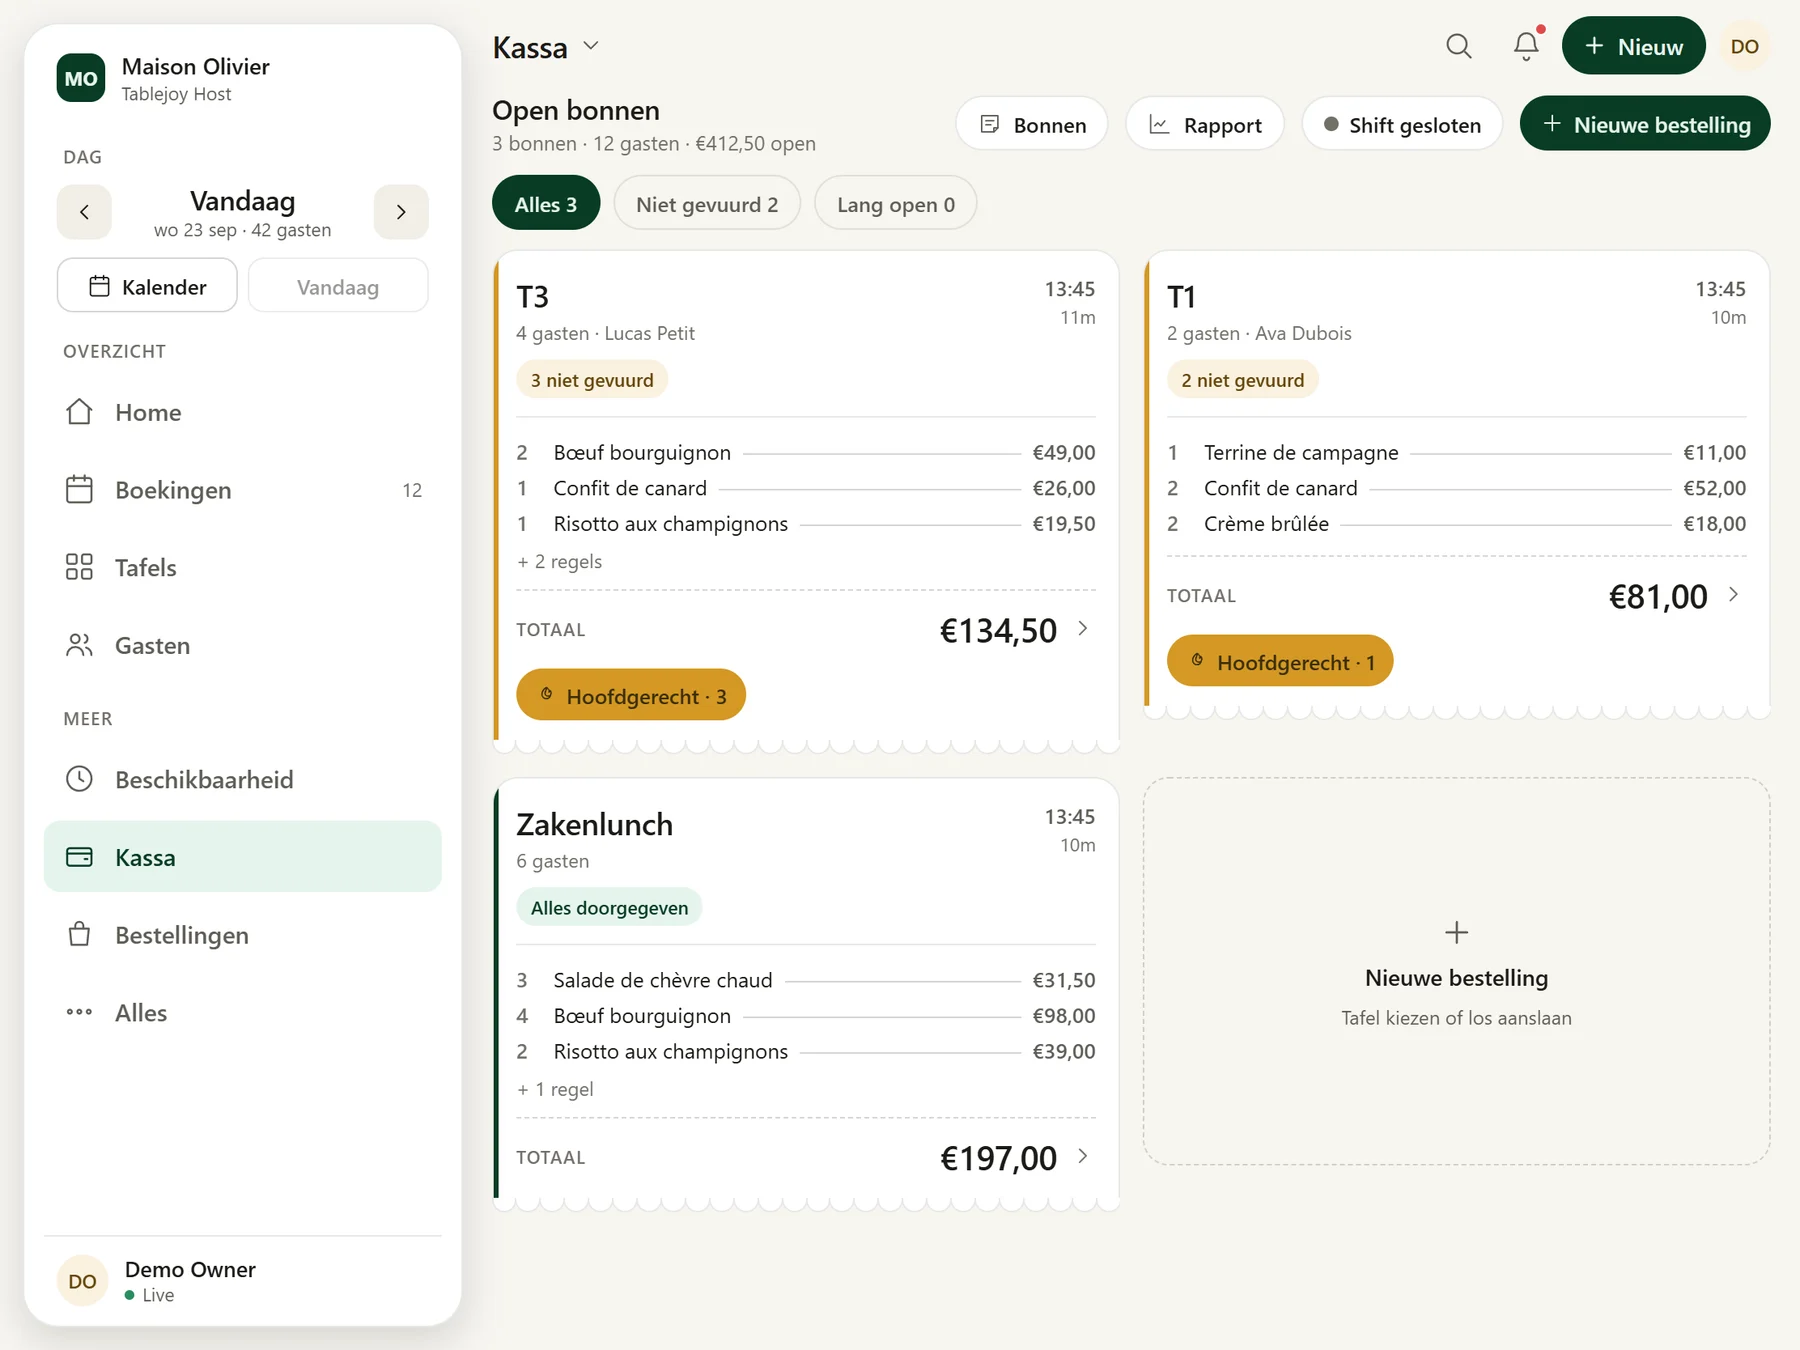The width and height of the screenshot is (1800, 1350).
Task: Expand '+ 2 regels' on T3
Action: [560, 562]
